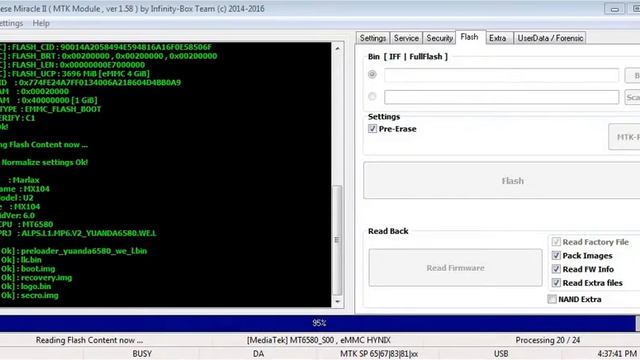
Task: Select the first Bin file radio button
Action: click(x=372, y=75)
